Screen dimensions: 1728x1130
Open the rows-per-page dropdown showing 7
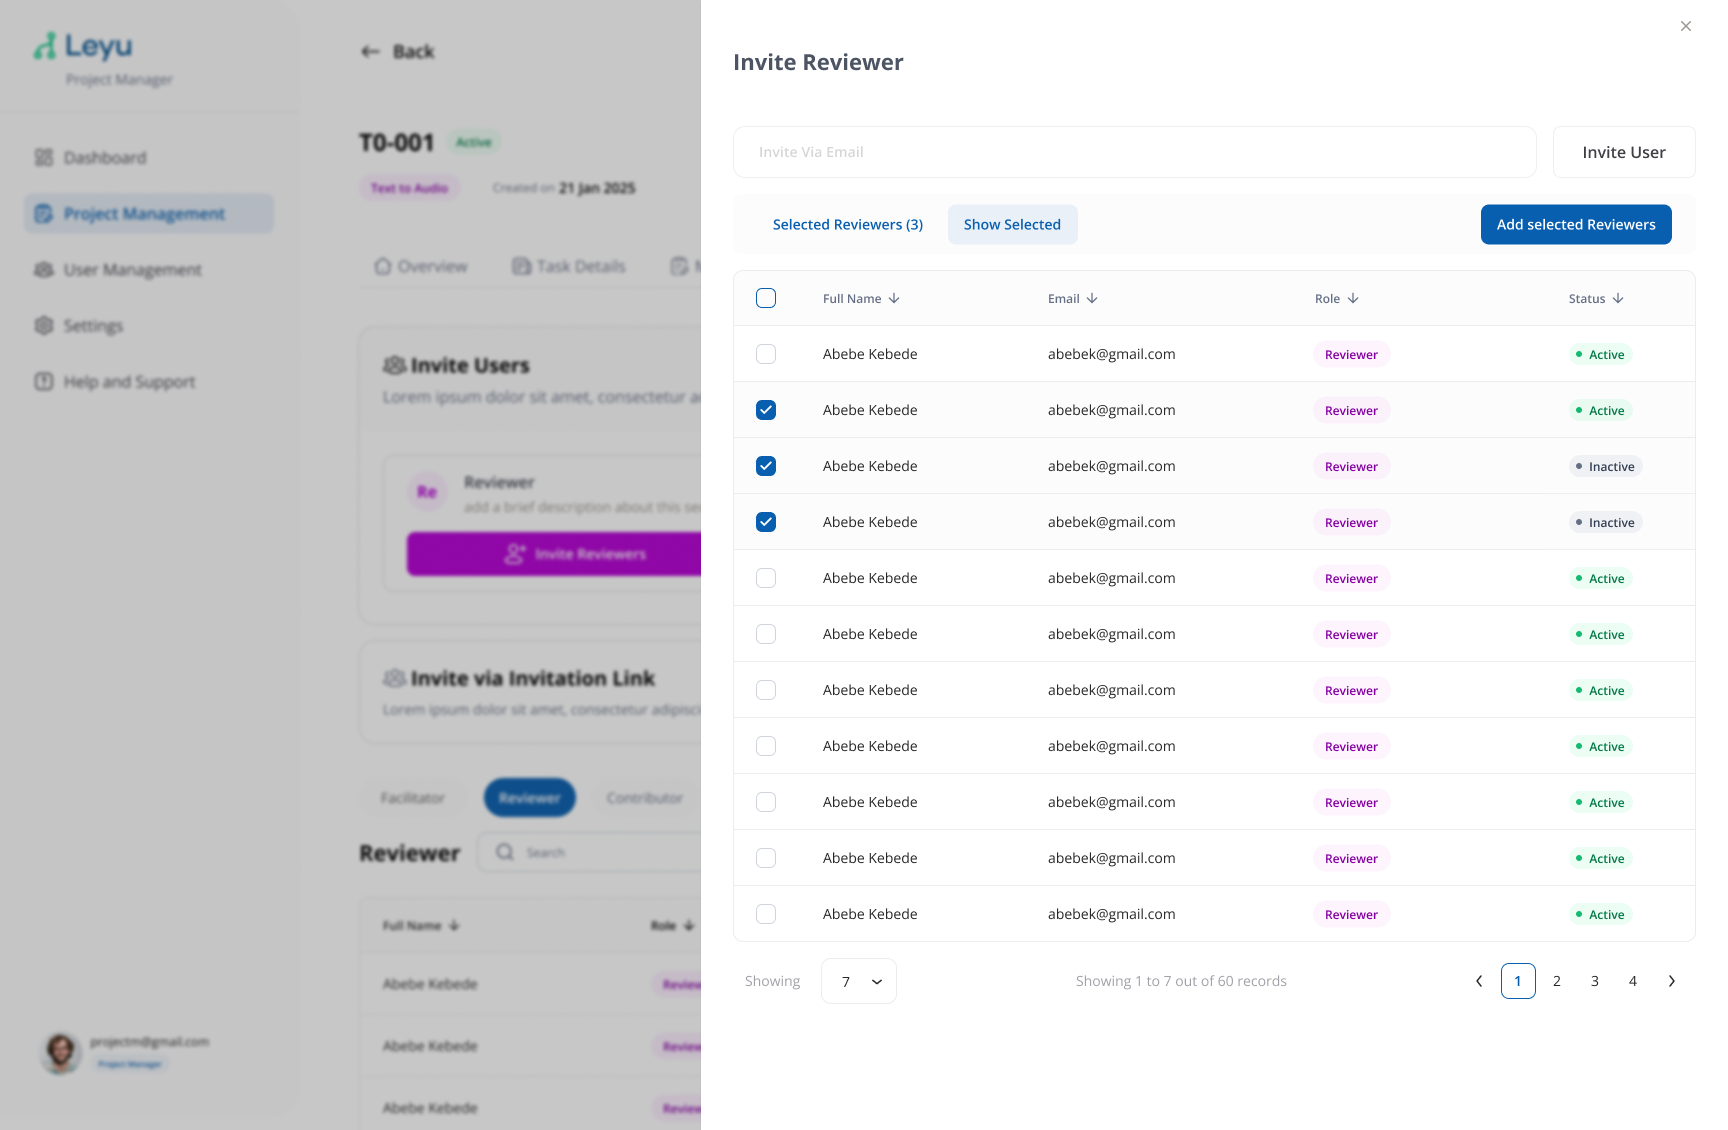point(858,981)
